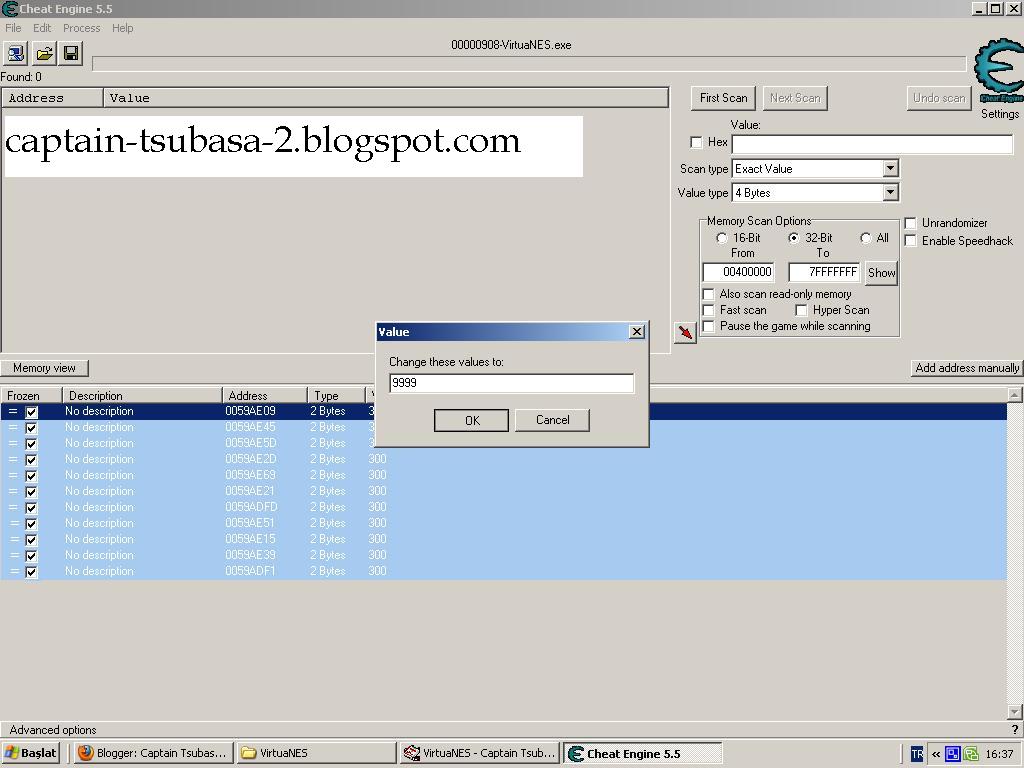
Task: Click the freeze equals sign for 0059AE45
Action: pos(13,427)
